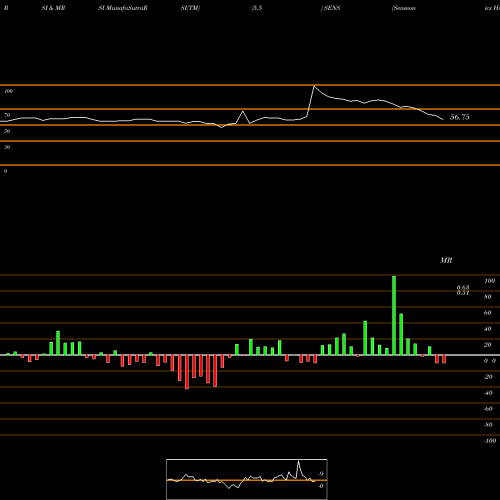Click the MR axis label 40
The width and height of the screenshot is (500, 500).
pos(488,329)
